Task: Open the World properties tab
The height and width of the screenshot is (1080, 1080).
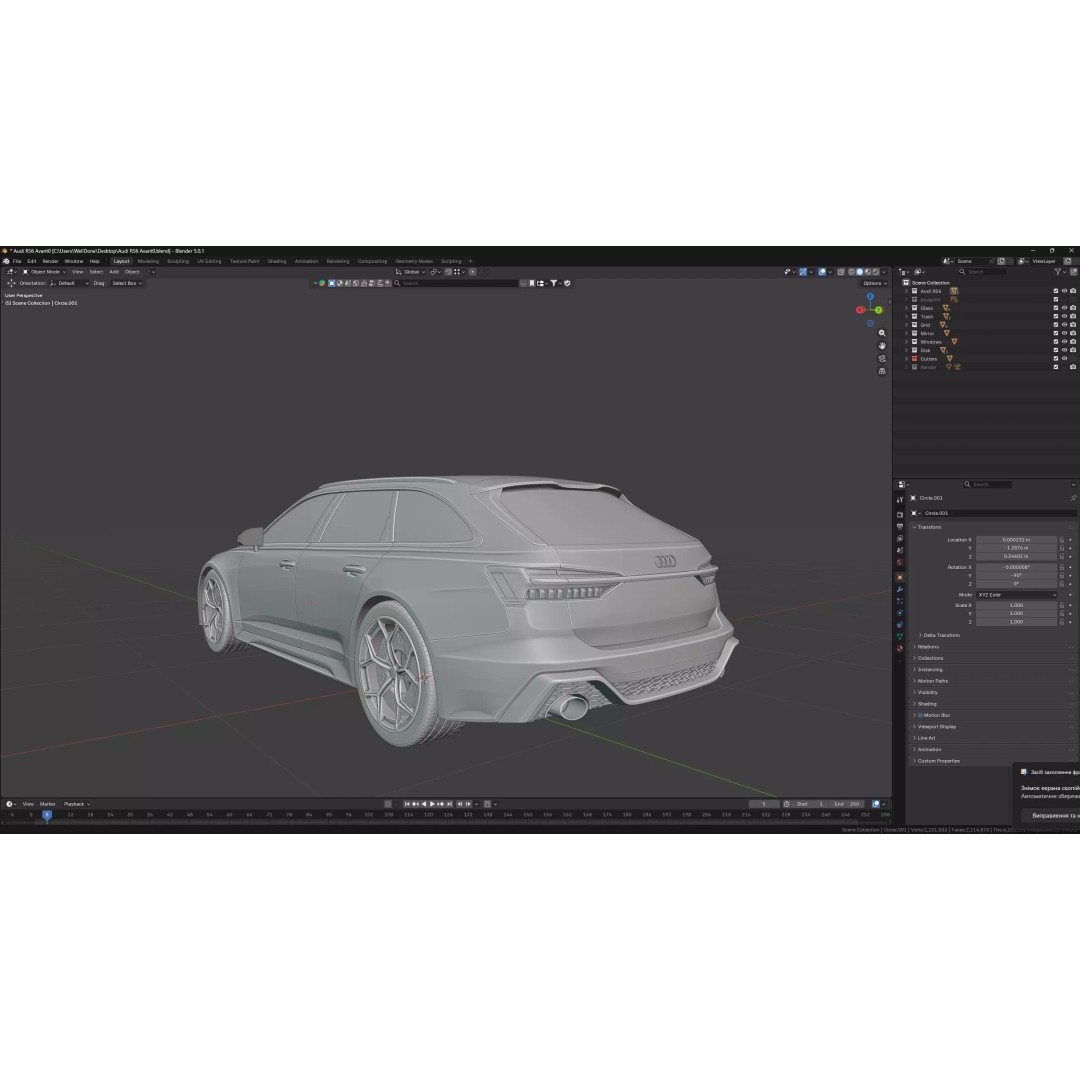Action: pyautogui.click(x=900, y=562)
